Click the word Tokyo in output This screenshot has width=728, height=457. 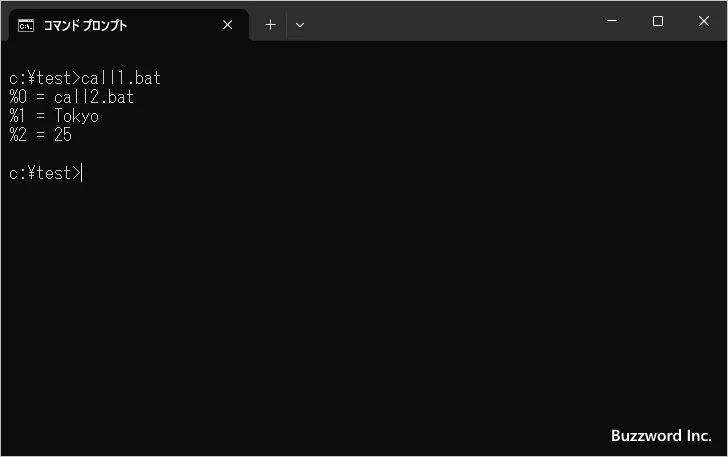point(76,116)
